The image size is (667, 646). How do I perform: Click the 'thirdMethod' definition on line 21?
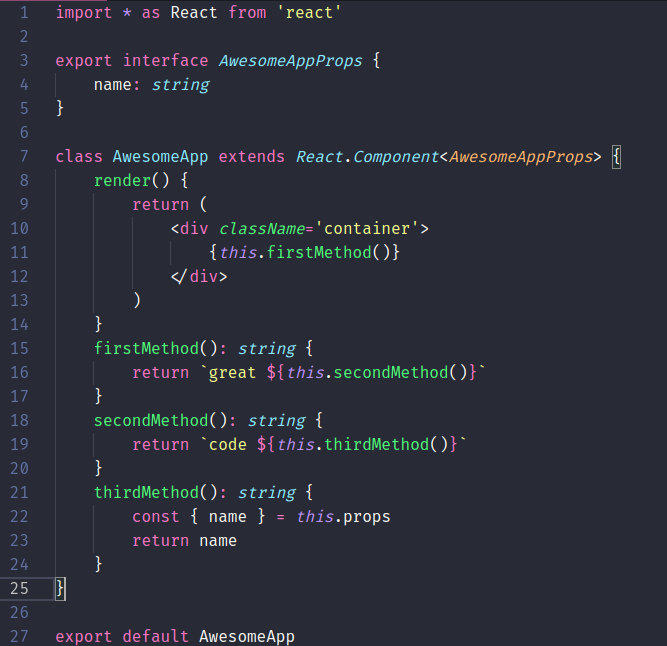pos(146,492)
